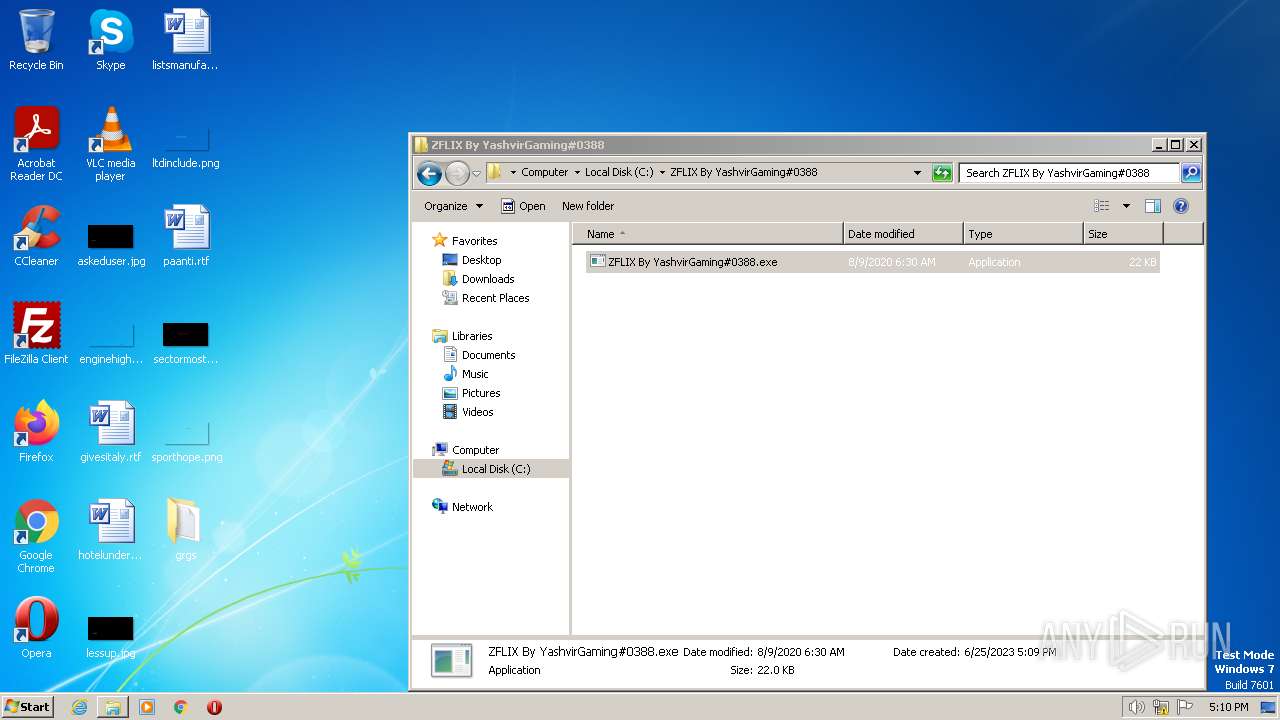1280x720 pixels.
Task: Open Network in navigation pane
Action: 463,507
